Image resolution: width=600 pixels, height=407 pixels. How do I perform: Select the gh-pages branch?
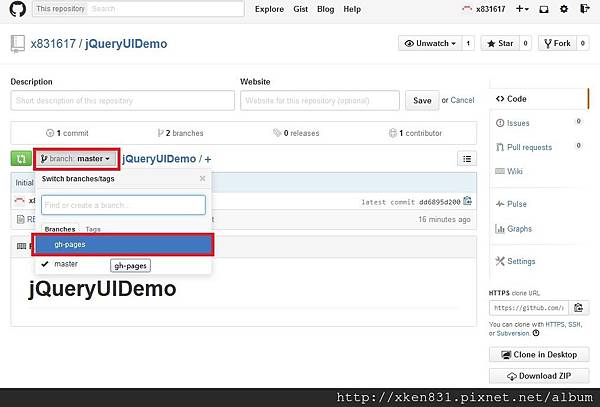pyautogui.click(x=123, y=244)
